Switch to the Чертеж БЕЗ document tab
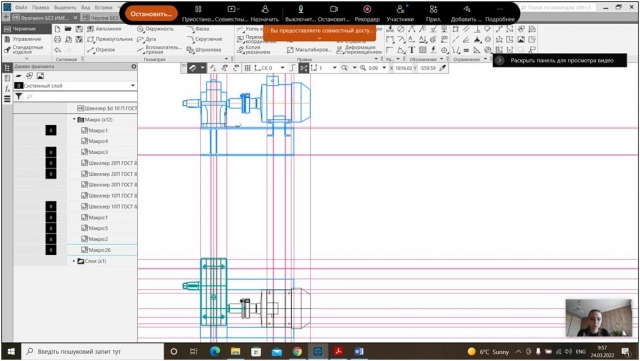Image resolution: width=640 pixels, height=361 pixels. pos(101,18)
